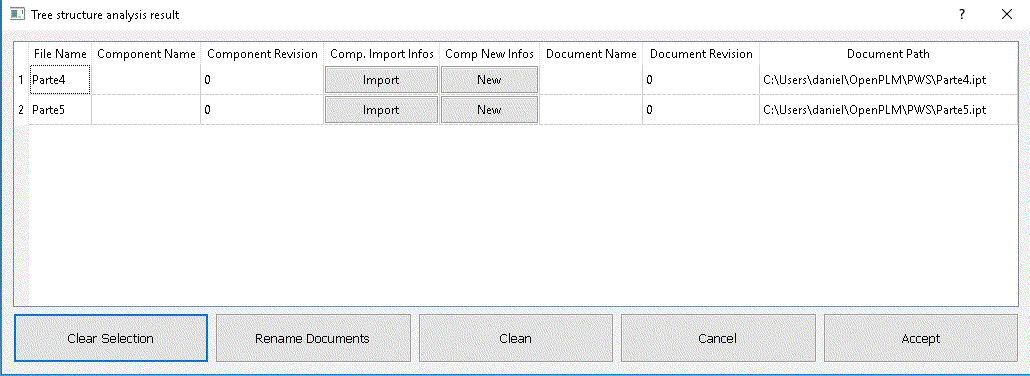Click Component Revision cell of Parte4
The height and width of the screenshot is (376, 1030).
263,80
